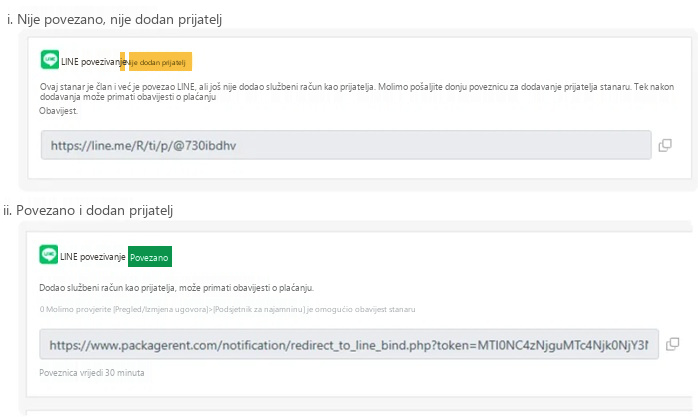Click text 'Dodao službeni račun kao prijatelja'
The width and height of the screenshot is (698, 417).
pyautogui.click(x=107, y=288)
